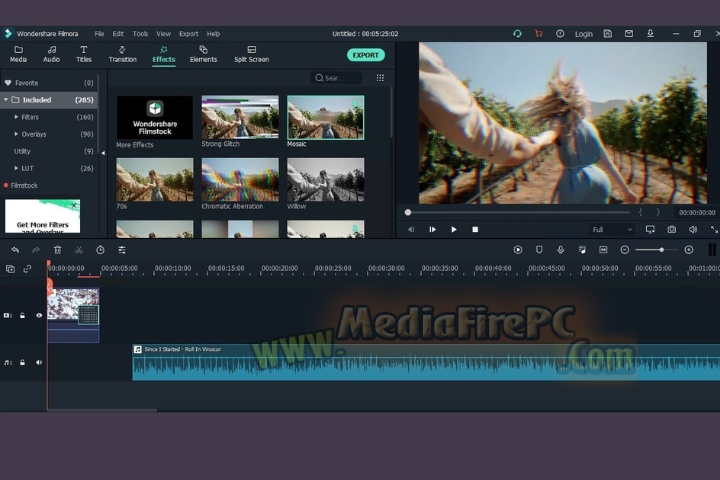Open the Split Screen tab
Viewport: 720px width, 480px height.
252,54
